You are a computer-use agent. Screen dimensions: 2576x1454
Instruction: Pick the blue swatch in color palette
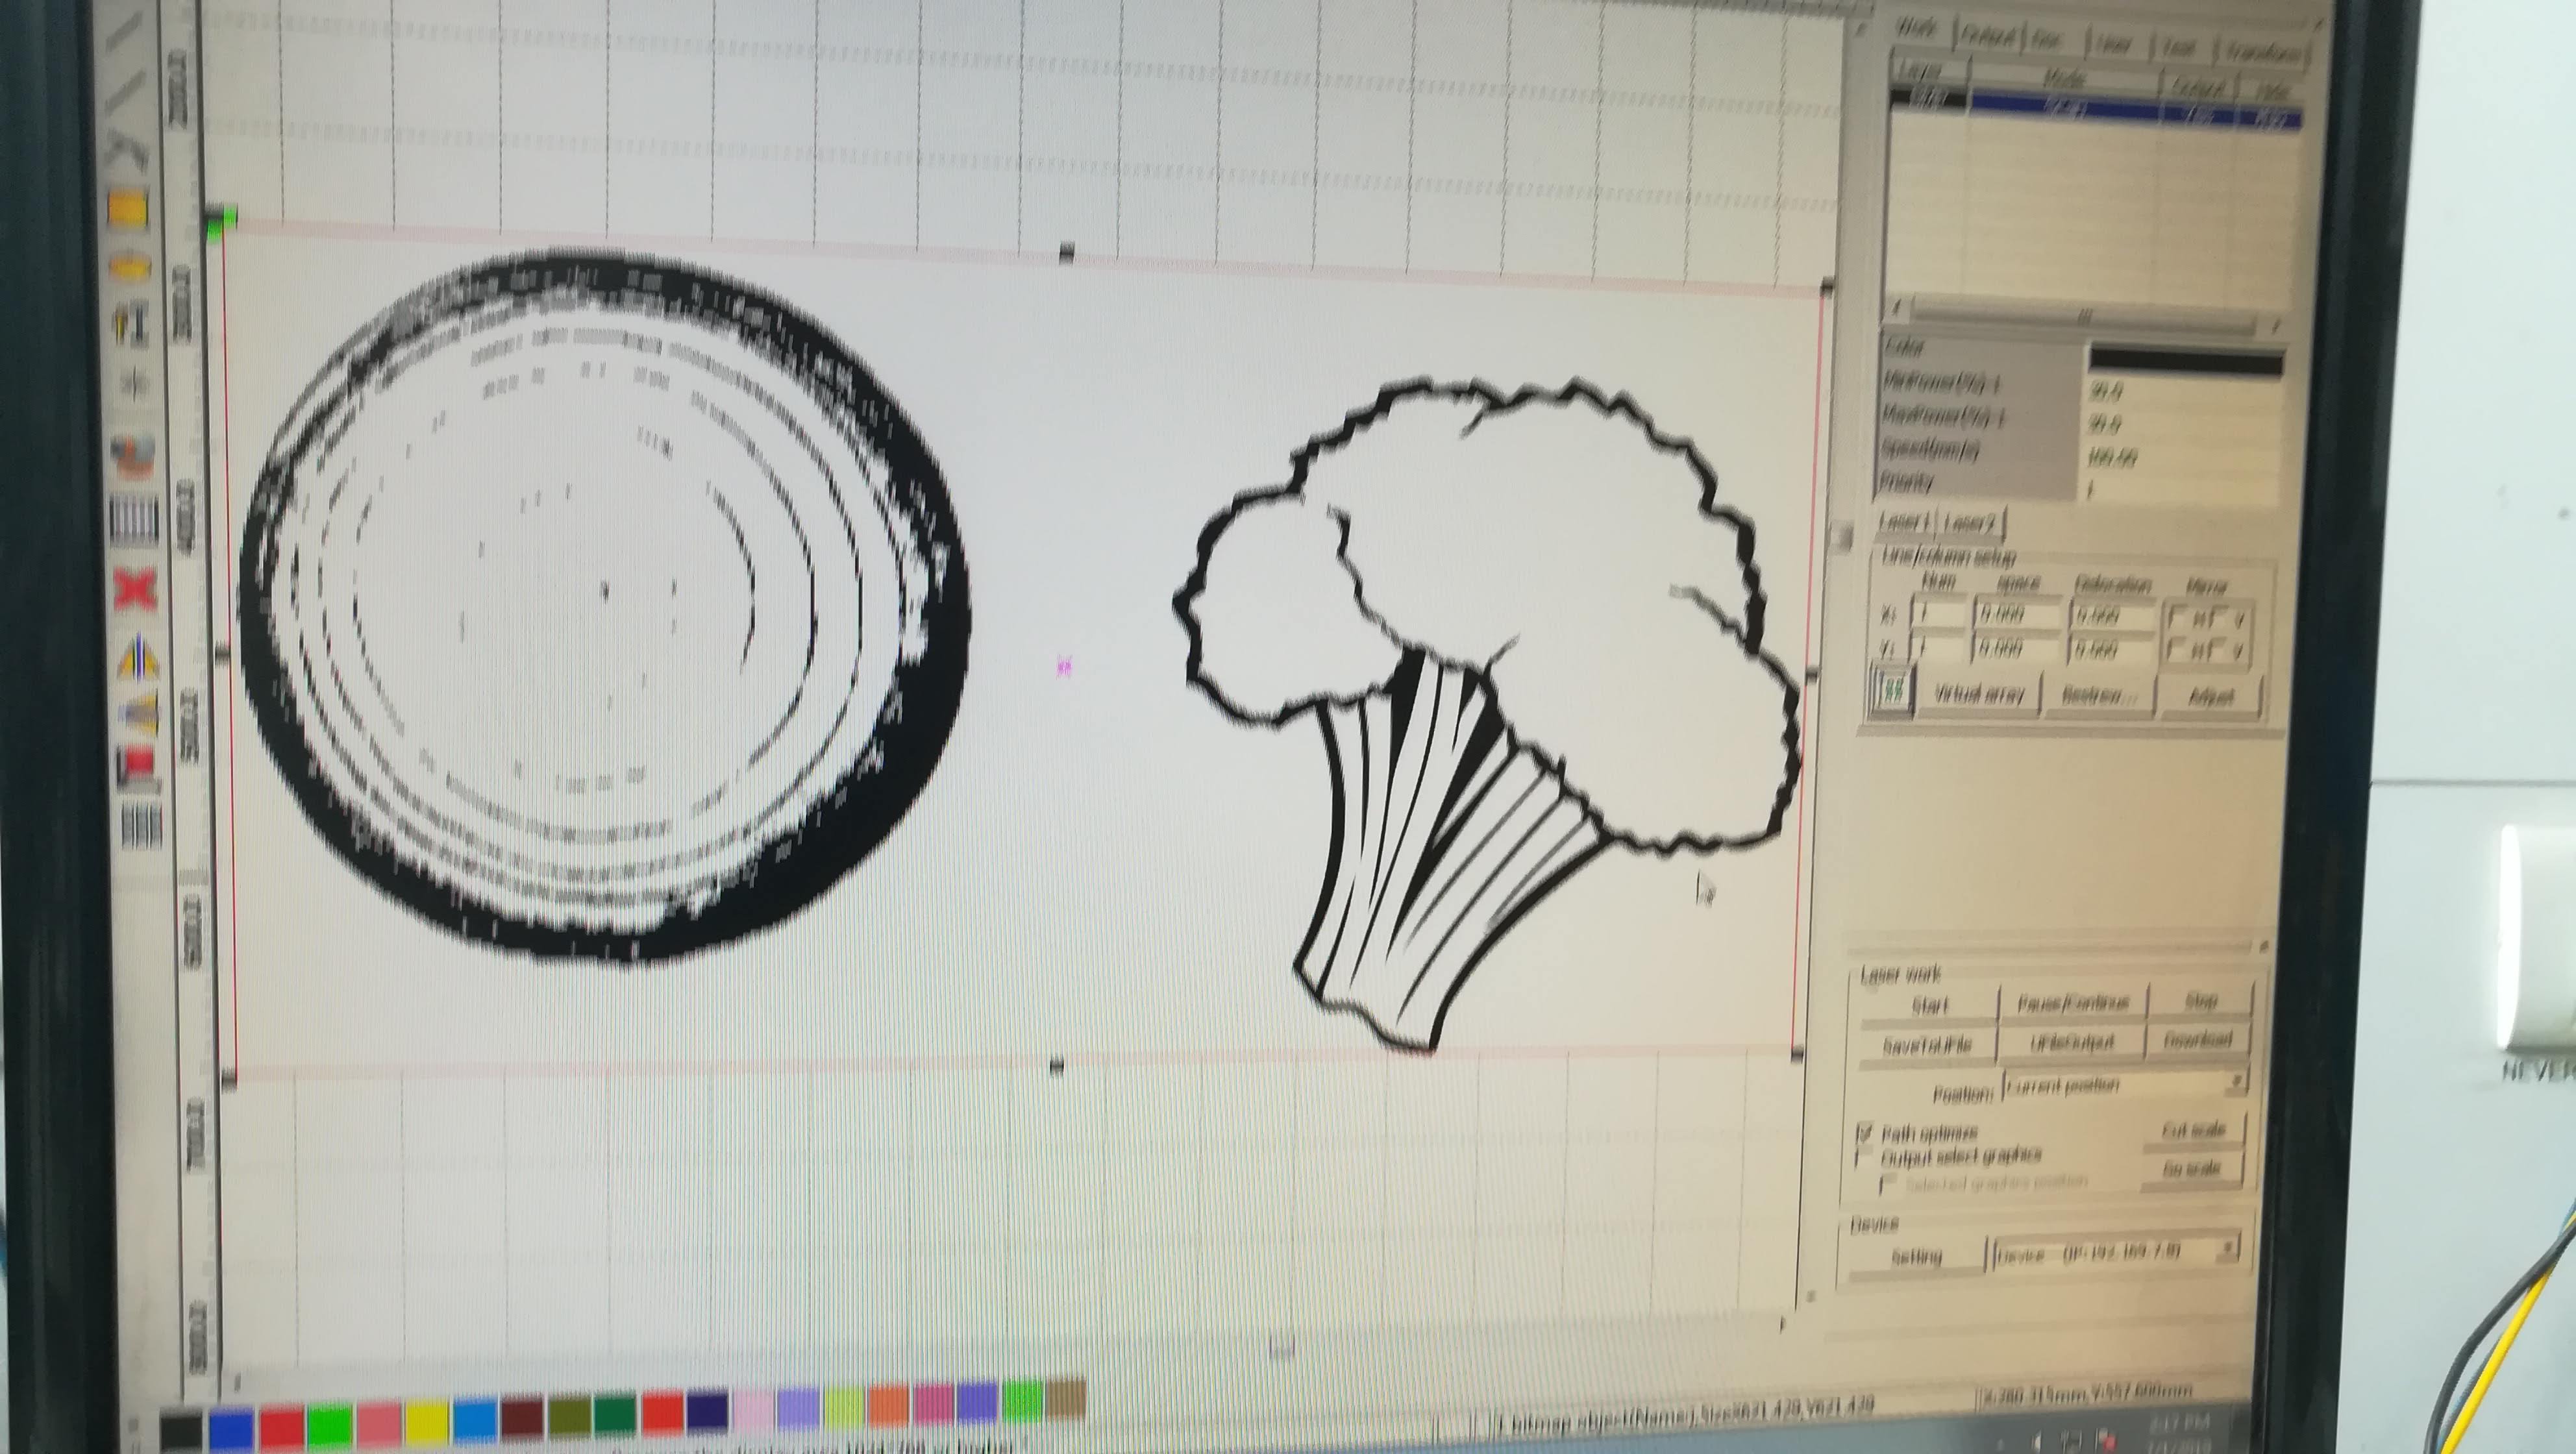coord(231,1427)
